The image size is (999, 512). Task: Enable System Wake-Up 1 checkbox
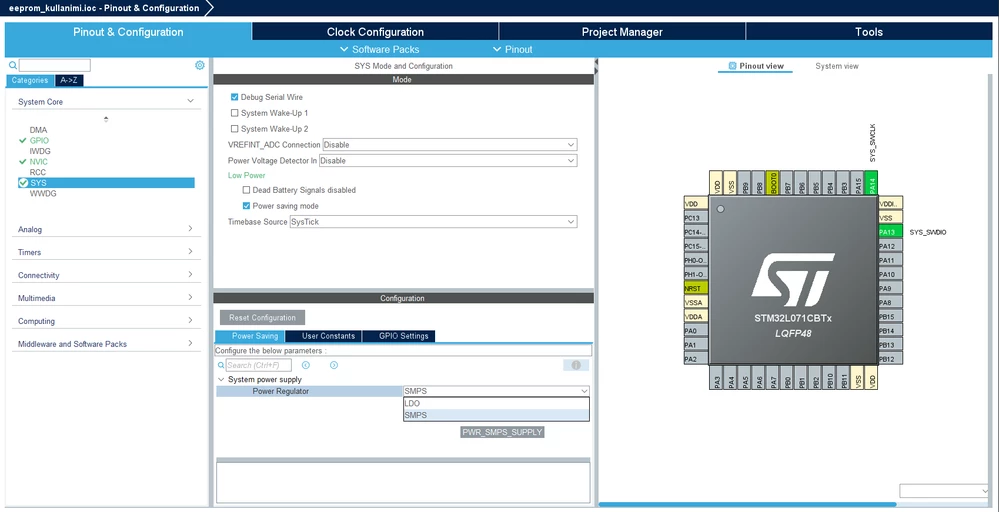(234, 113)
